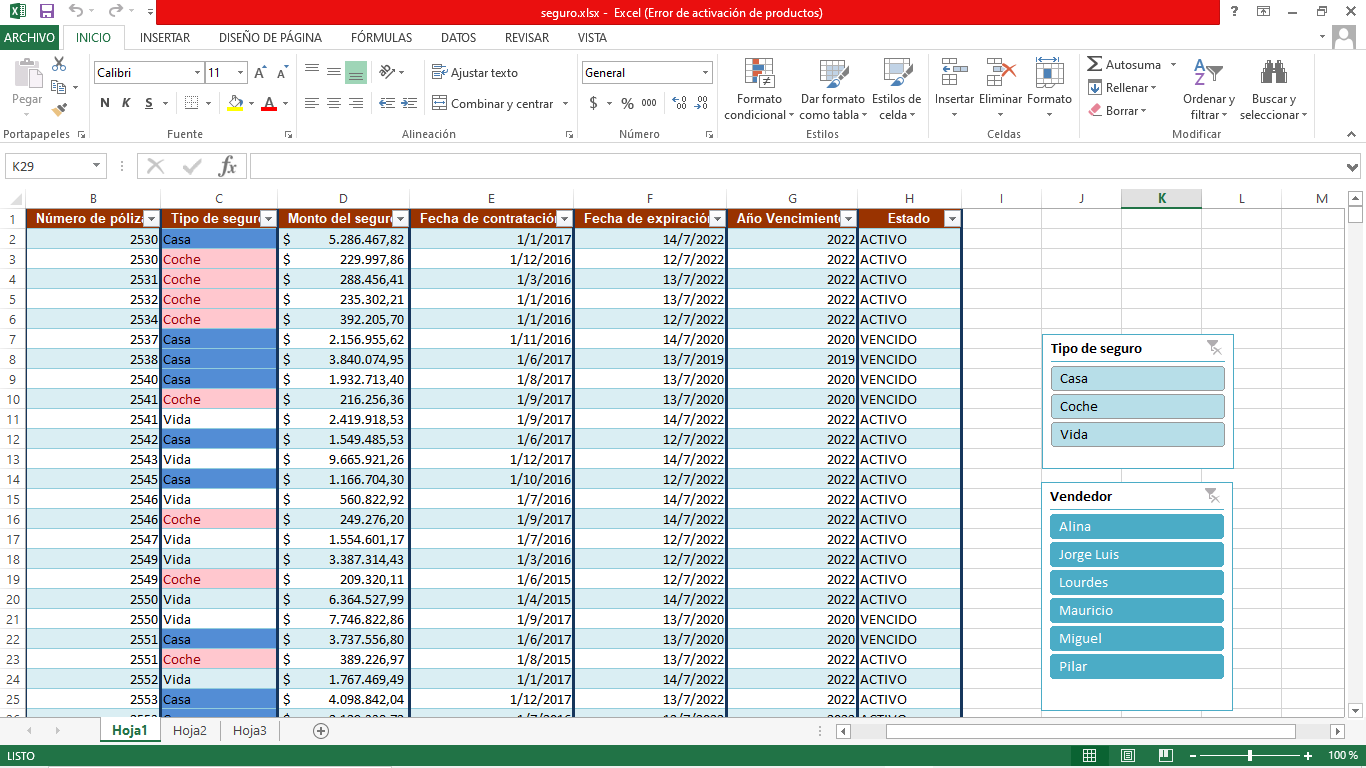Switch to the INSERTAR ribbon tab
The height and width of the screenshot is (768, 1366).
tap(163, 37)
